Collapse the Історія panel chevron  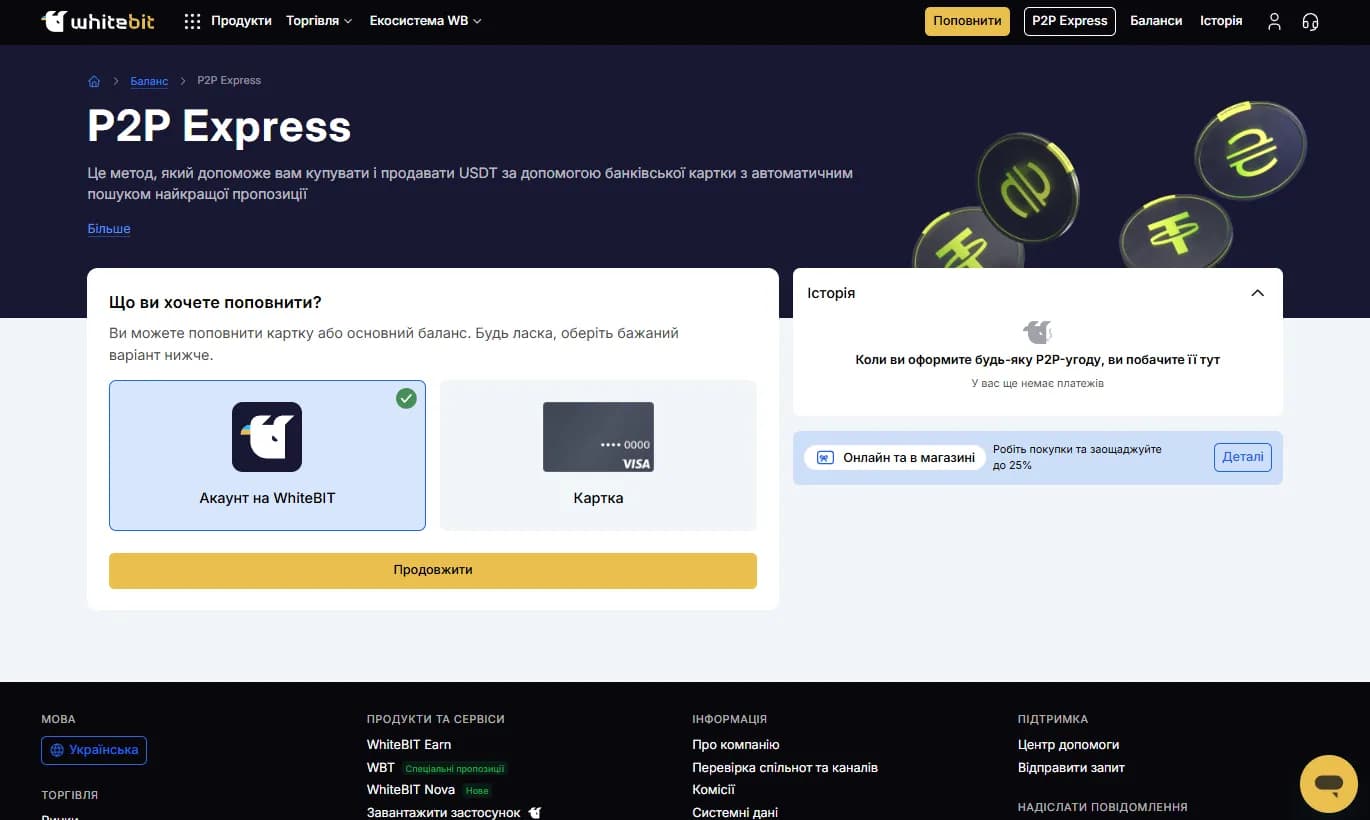(1258, 293)
